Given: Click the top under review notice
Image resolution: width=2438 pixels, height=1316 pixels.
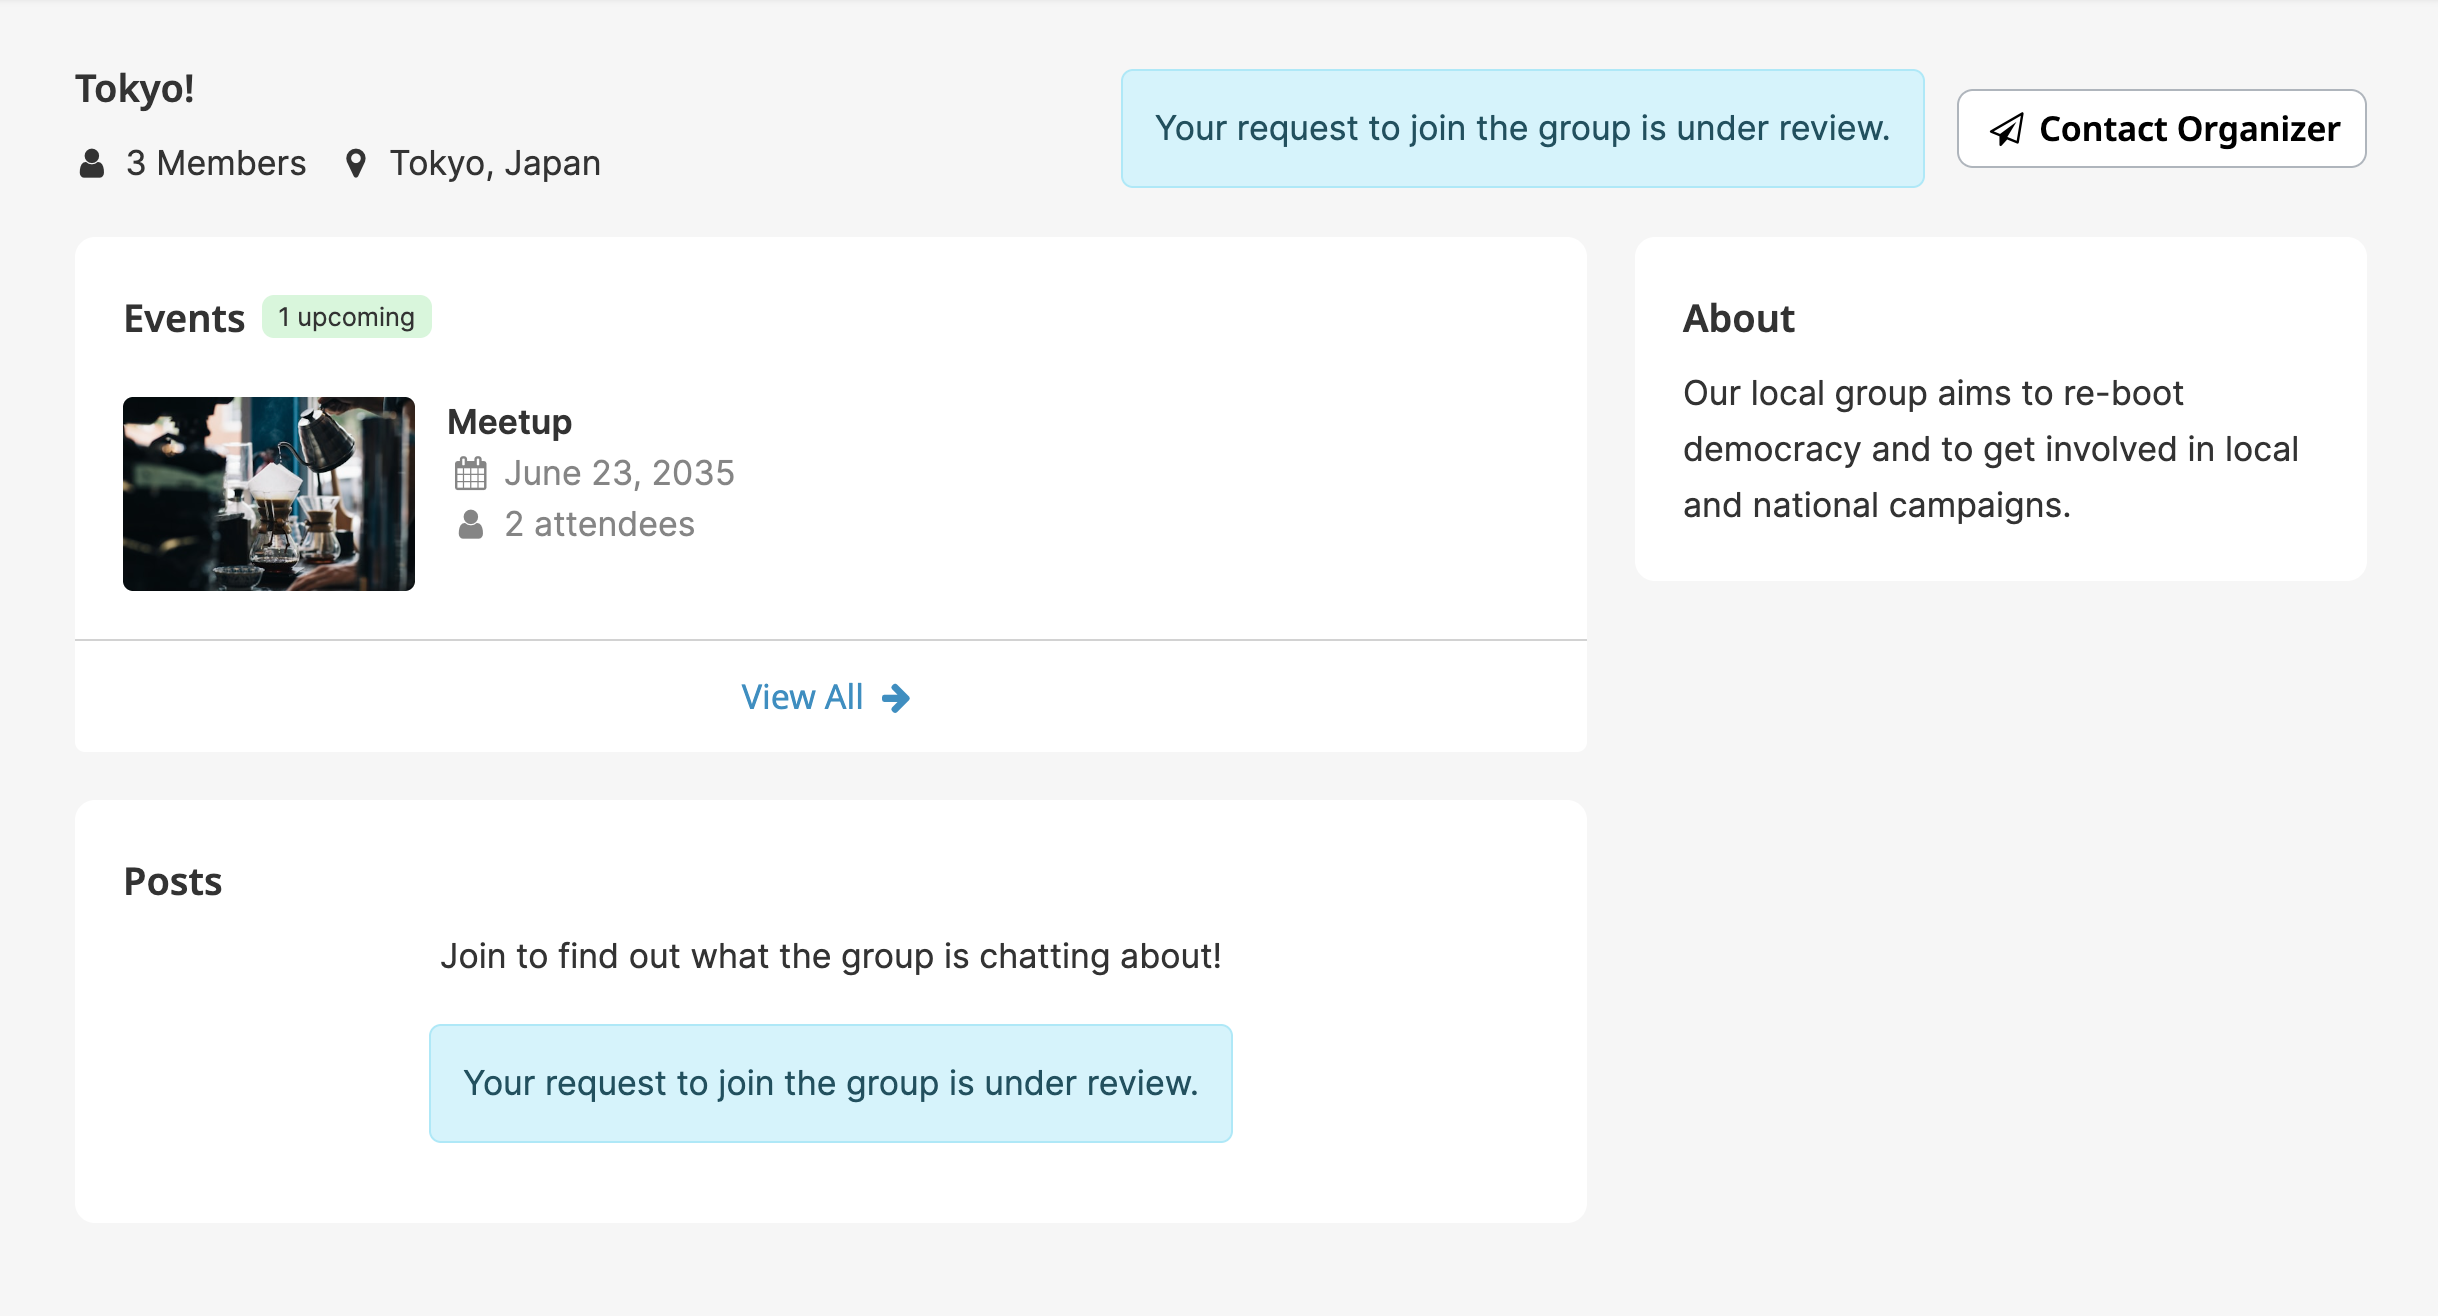Looking at the screenshot, I should (x=1522, y=128).
